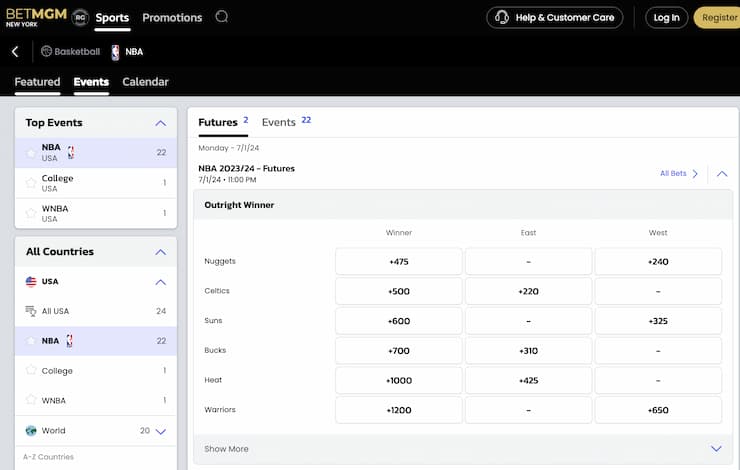Click the USA flag icon
This screenshot has width=740, height=470.
click(31, 282)
